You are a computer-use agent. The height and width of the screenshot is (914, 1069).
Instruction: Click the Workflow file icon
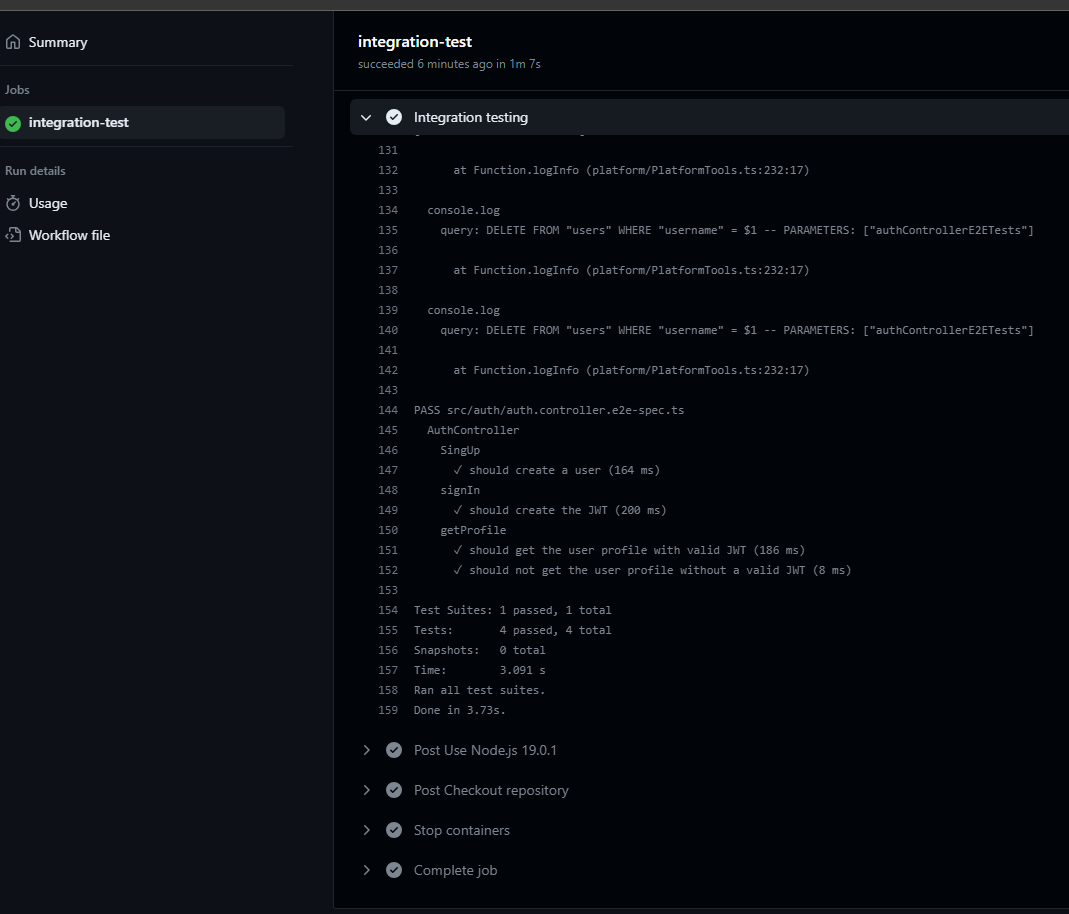point(13,235)
